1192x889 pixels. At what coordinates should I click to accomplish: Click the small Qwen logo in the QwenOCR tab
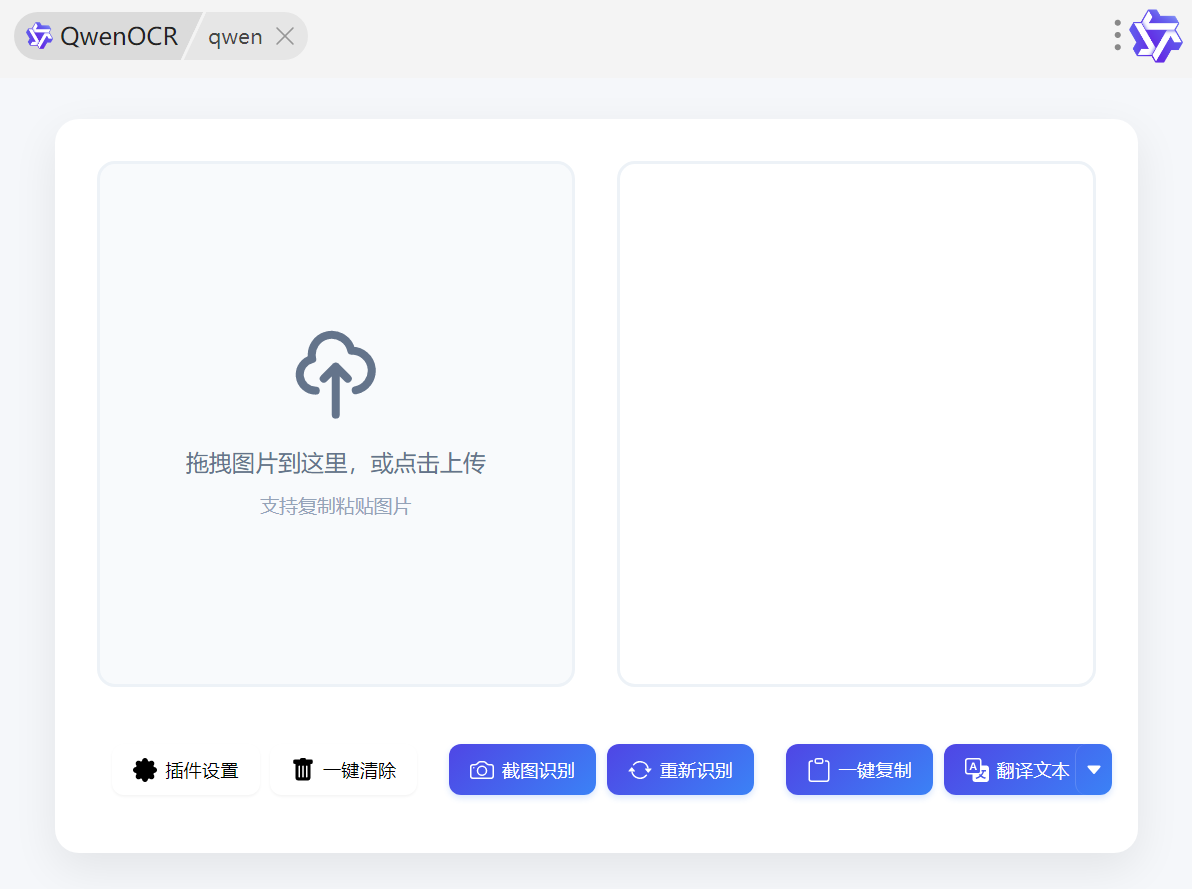point(39,36)
